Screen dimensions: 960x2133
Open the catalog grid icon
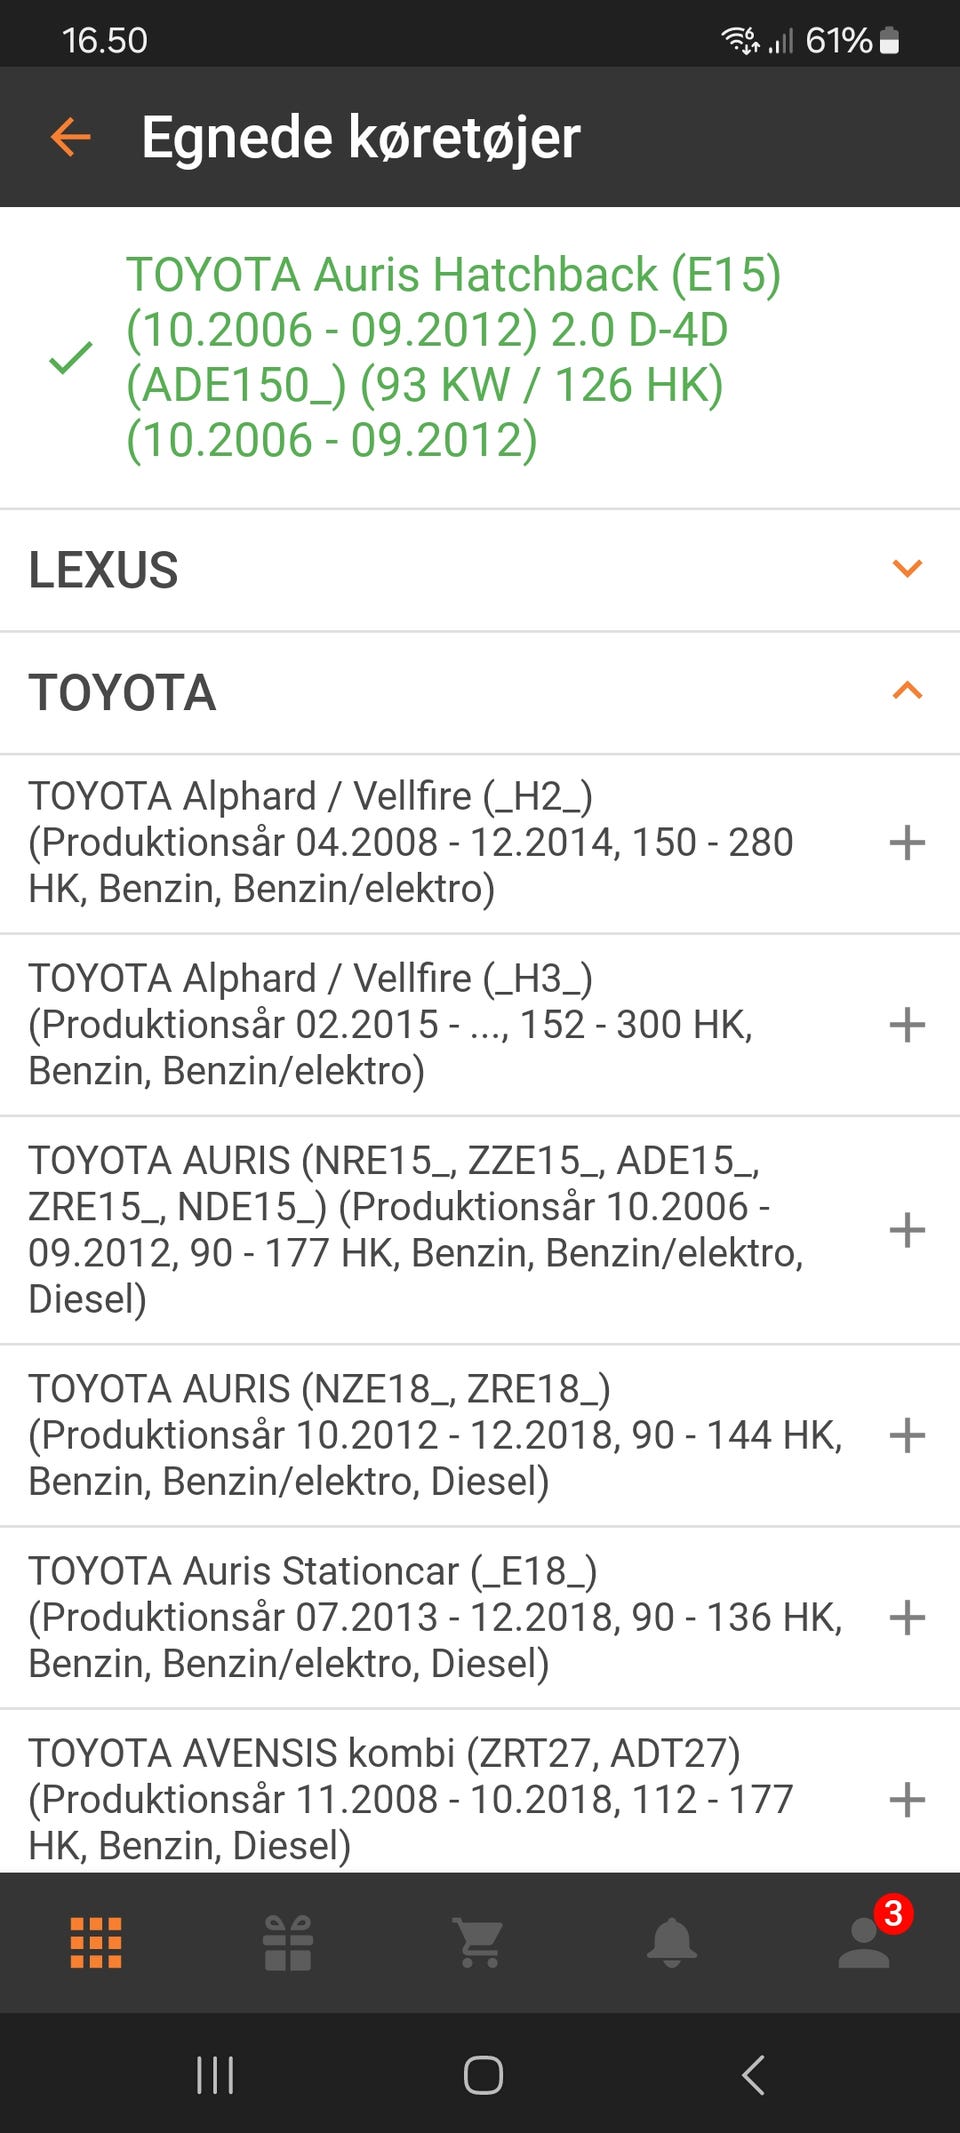coord(96,1943)
